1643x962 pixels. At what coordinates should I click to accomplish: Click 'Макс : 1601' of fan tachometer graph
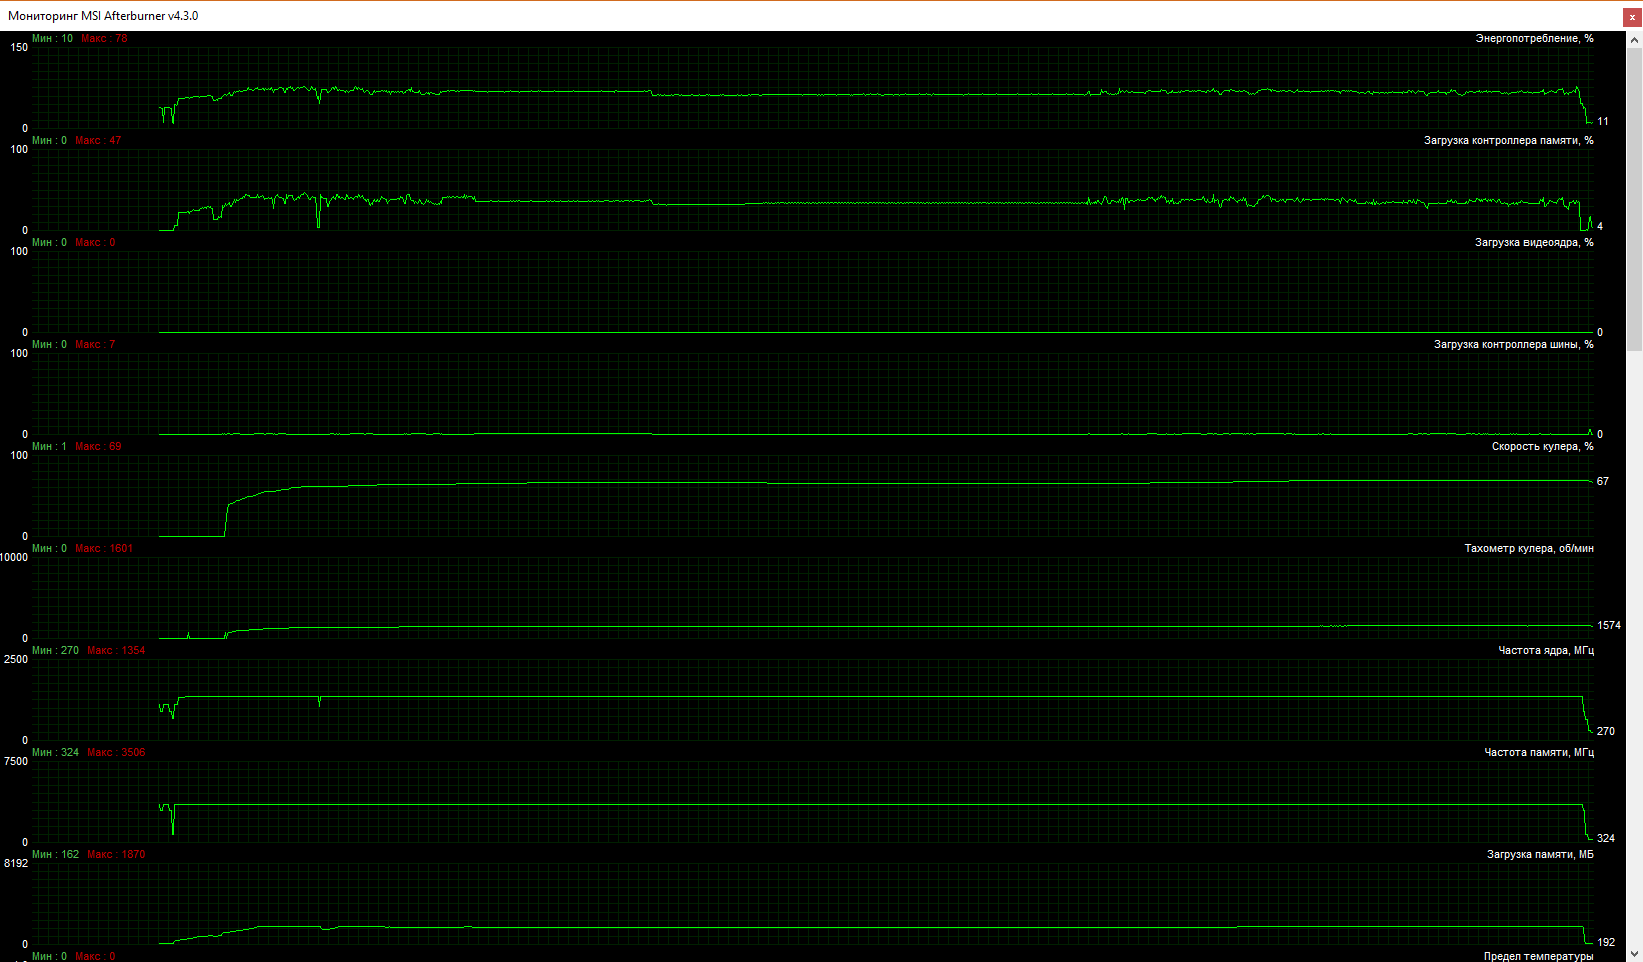[104, 548]
